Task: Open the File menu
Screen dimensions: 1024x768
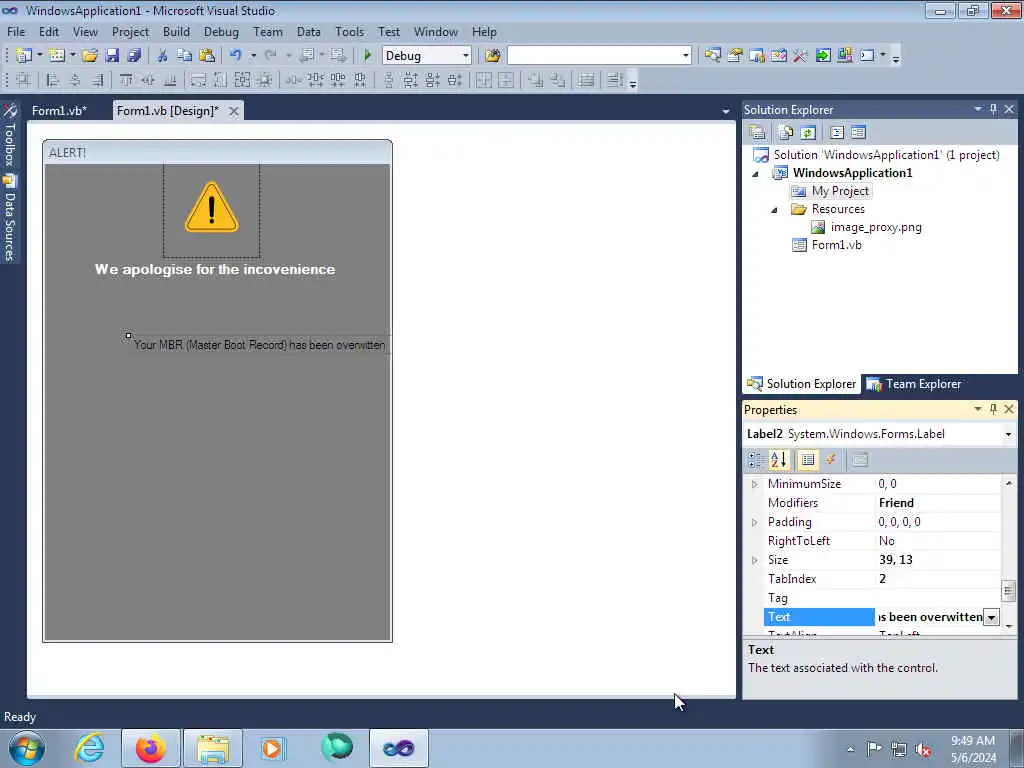Action: click(x=16, y=31)
